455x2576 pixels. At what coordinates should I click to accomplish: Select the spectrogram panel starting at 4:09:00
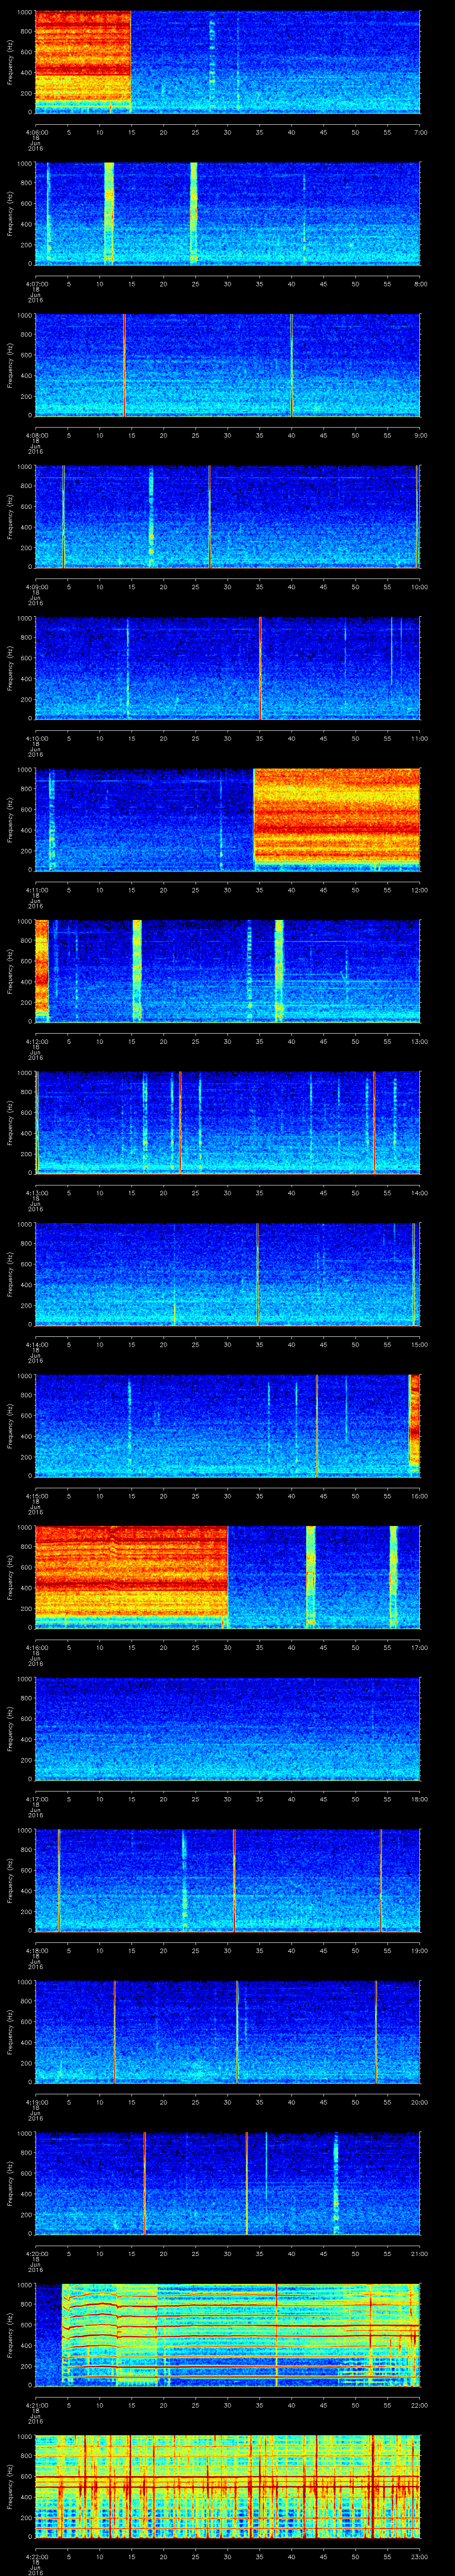click(x=228, y=517)
